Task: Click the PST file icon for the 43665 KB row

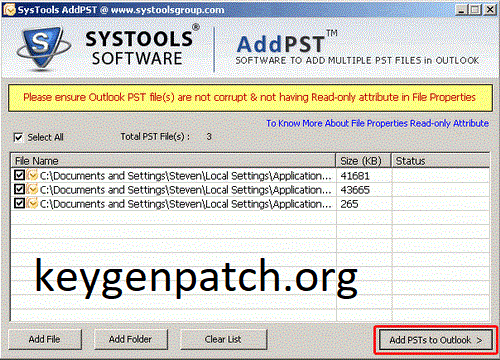Action: coord(32,189)
